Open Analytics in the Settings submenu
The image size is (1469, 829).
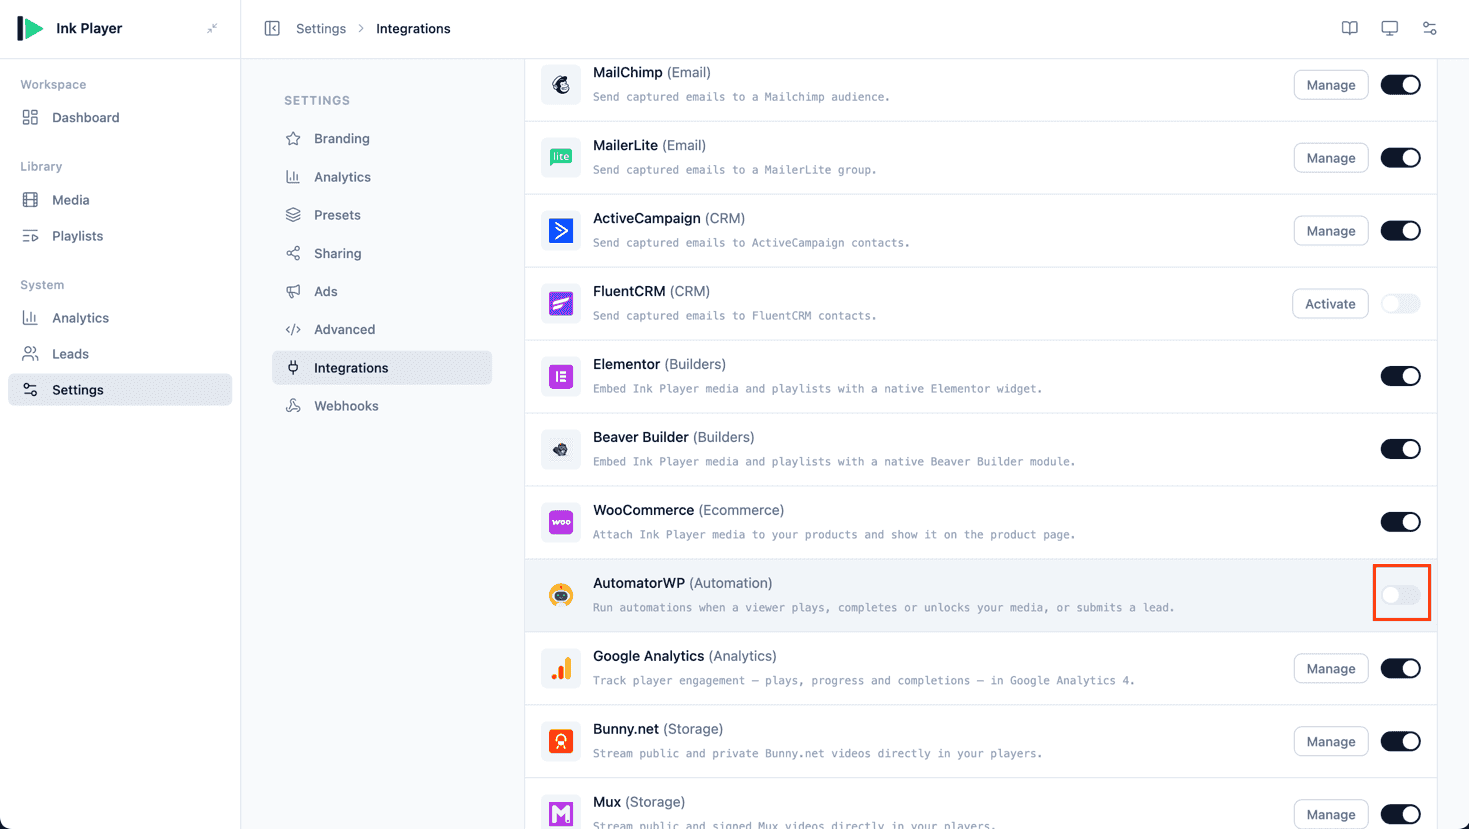382,177
